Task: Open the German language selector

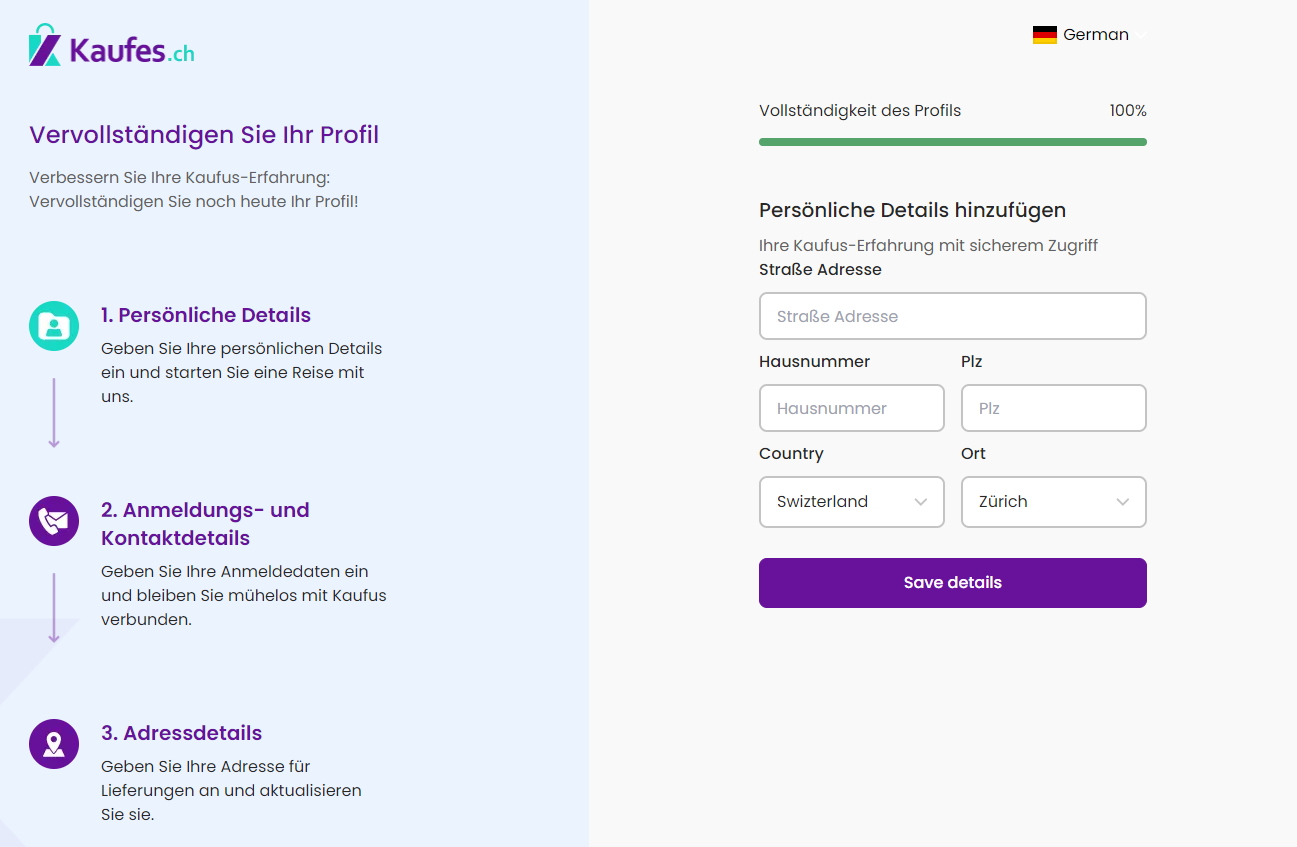Action: coord(1090,35)
